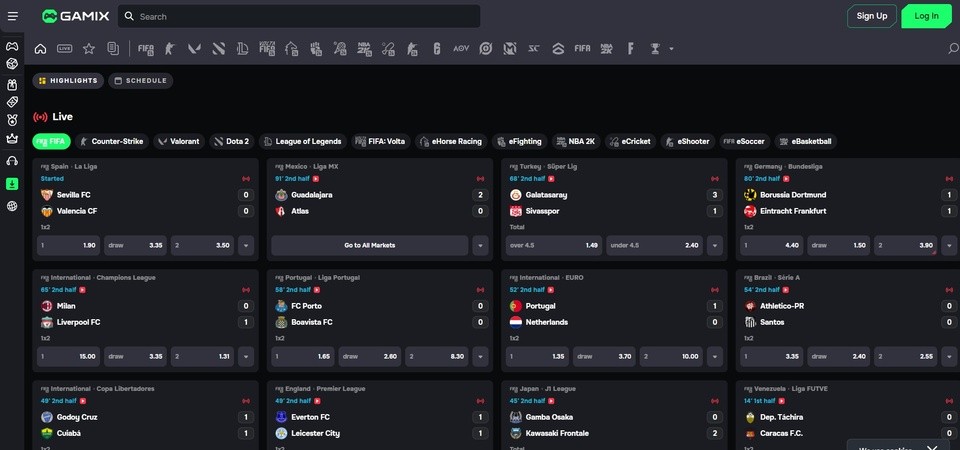Click the search magnifier at toolbar right edge

(x=953, y=48)
